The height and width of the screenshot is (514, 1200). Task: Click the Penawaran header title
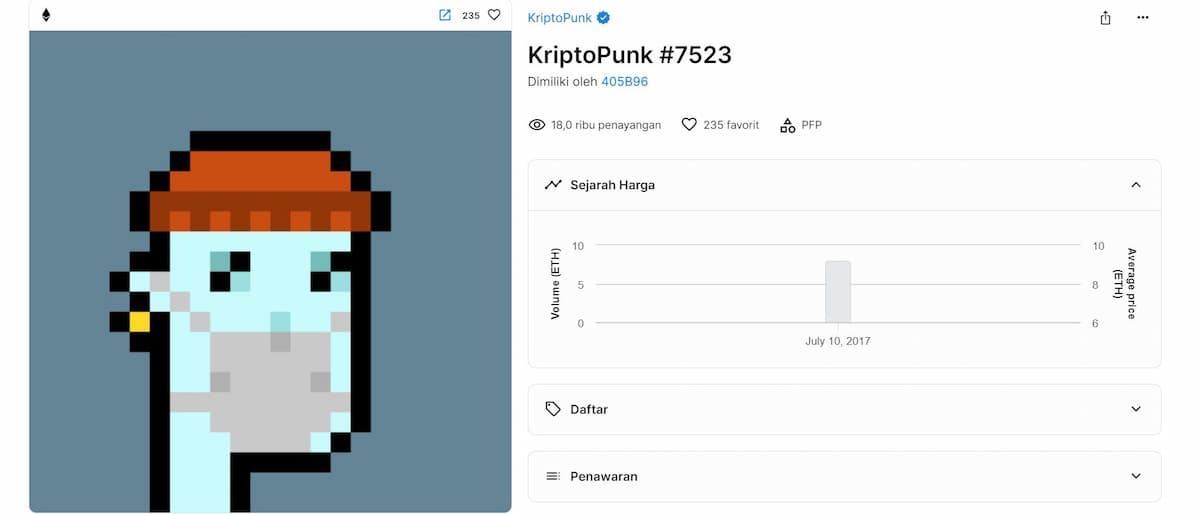[x=604, y=476]
